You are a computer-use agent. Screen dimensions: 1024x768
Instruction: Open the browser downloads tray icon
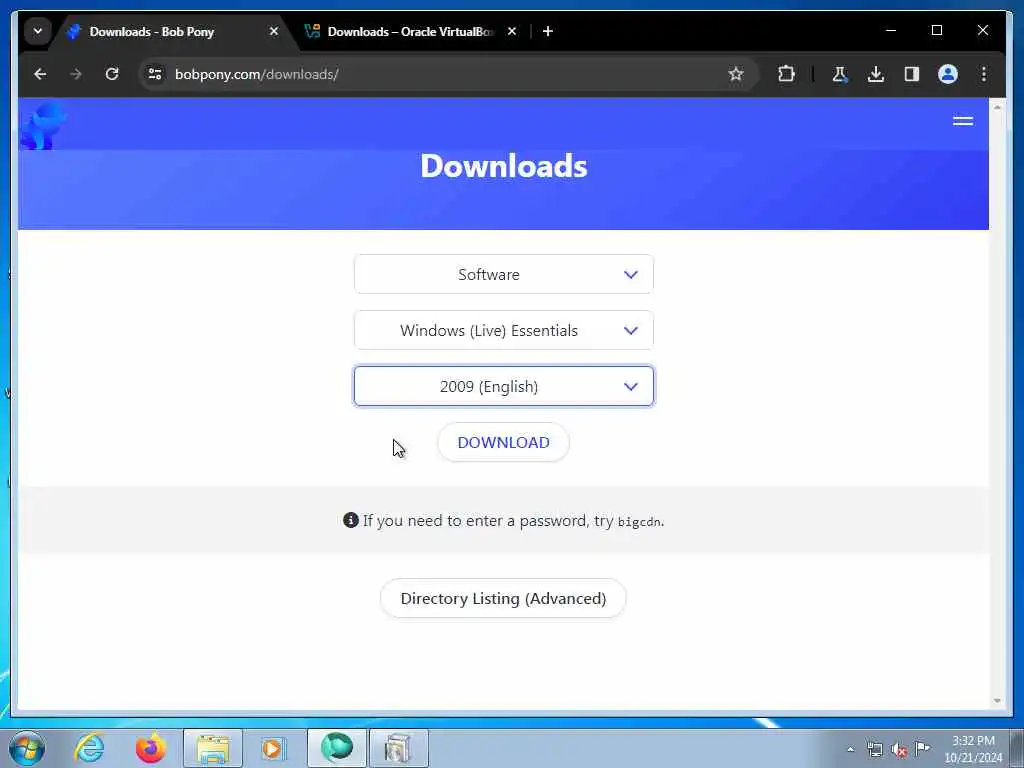coord(876,74)
